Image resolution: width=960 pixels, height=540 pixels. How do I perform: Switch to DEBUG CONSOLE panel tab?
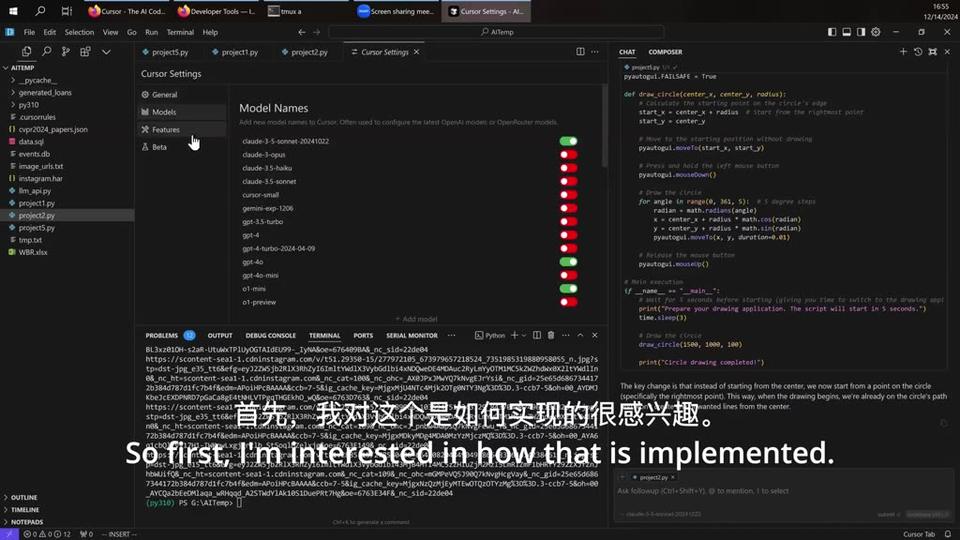point(271,335)
